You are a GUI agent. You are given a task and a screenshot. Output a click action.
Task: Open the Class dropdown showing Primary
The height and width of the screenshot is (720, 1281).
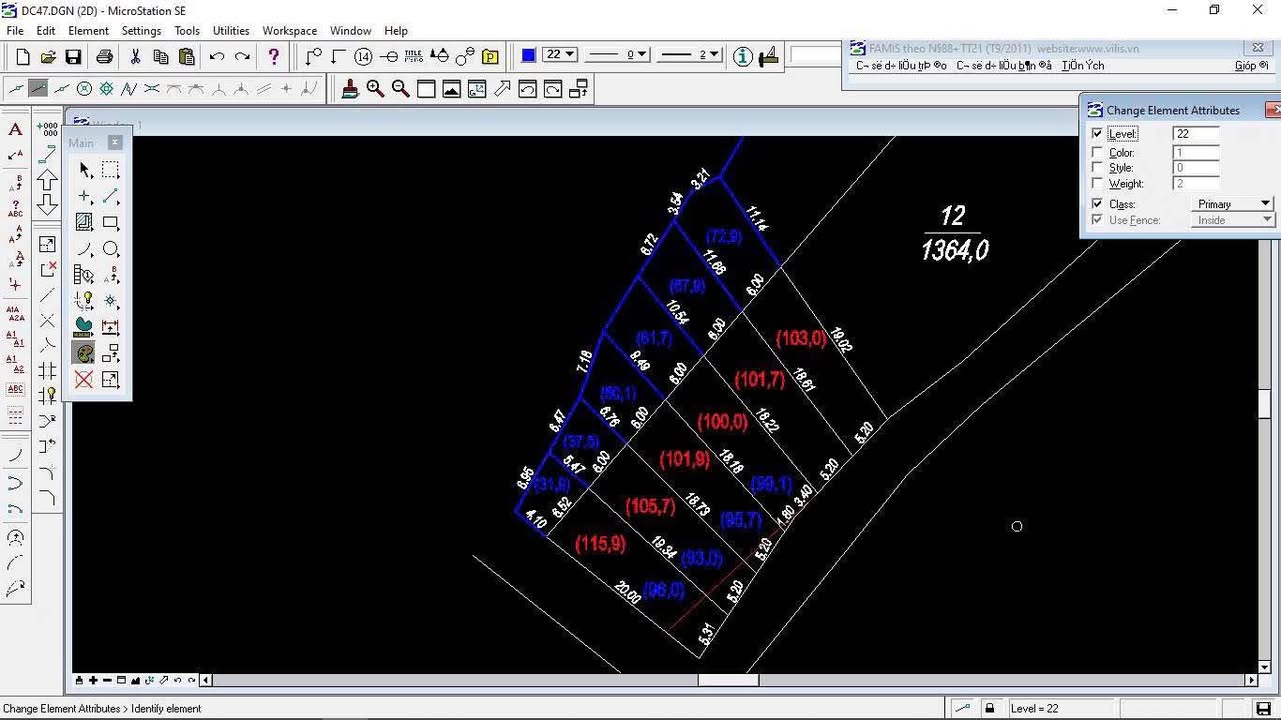(1265, 203)
